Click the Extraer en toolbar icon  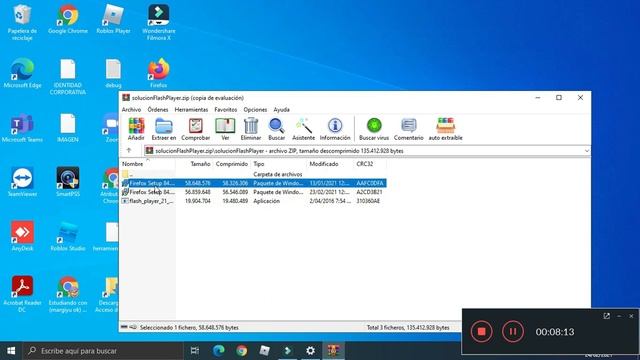coord(164,129)
